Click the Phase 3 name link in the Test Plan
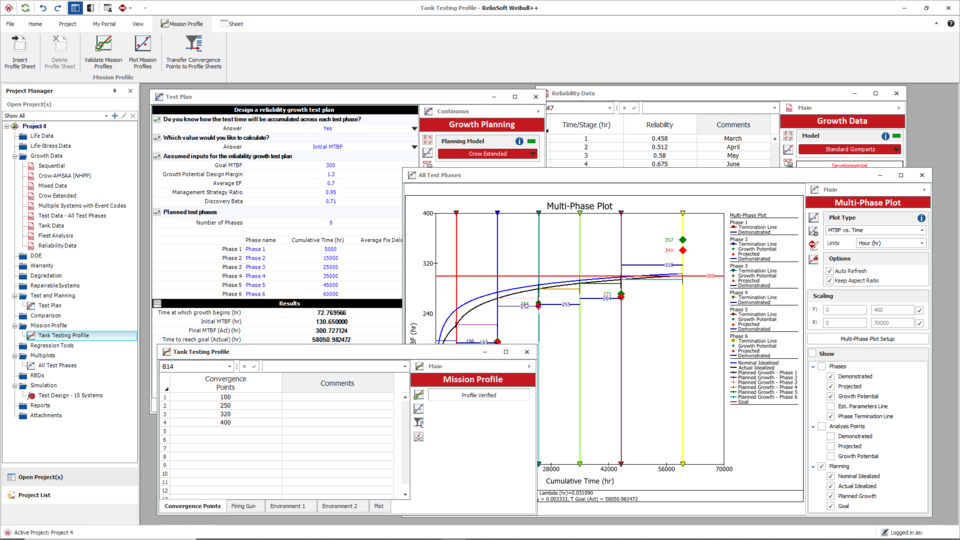 pos(255,267)
